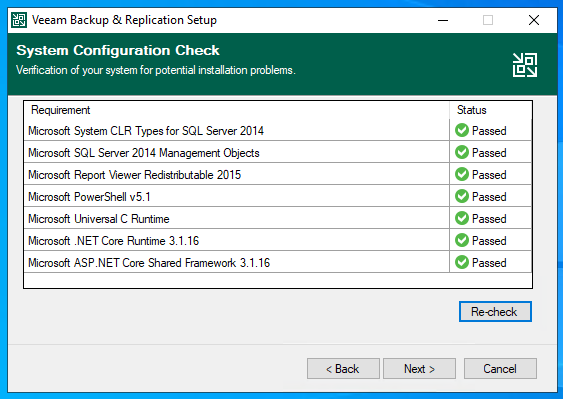Screen dimensions: 563x399
Task: Click the green check for .NET Core Runtime
Action: click(x=462, y=240)
